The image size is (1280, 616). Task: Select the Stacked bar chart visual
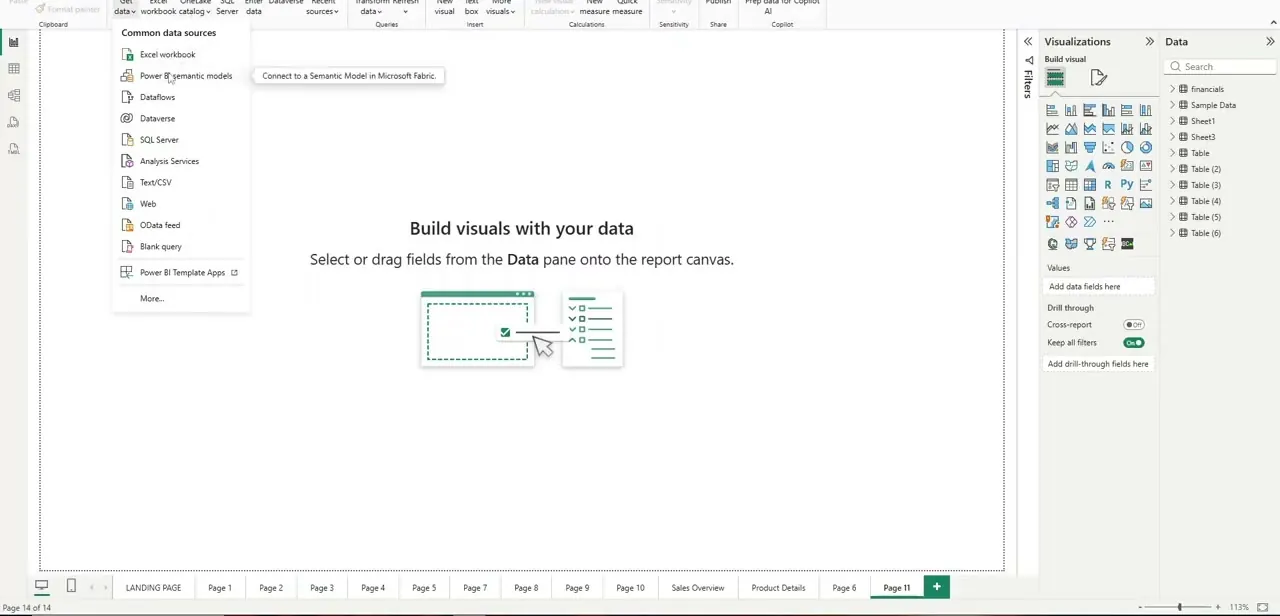(x=1052, y=110)
